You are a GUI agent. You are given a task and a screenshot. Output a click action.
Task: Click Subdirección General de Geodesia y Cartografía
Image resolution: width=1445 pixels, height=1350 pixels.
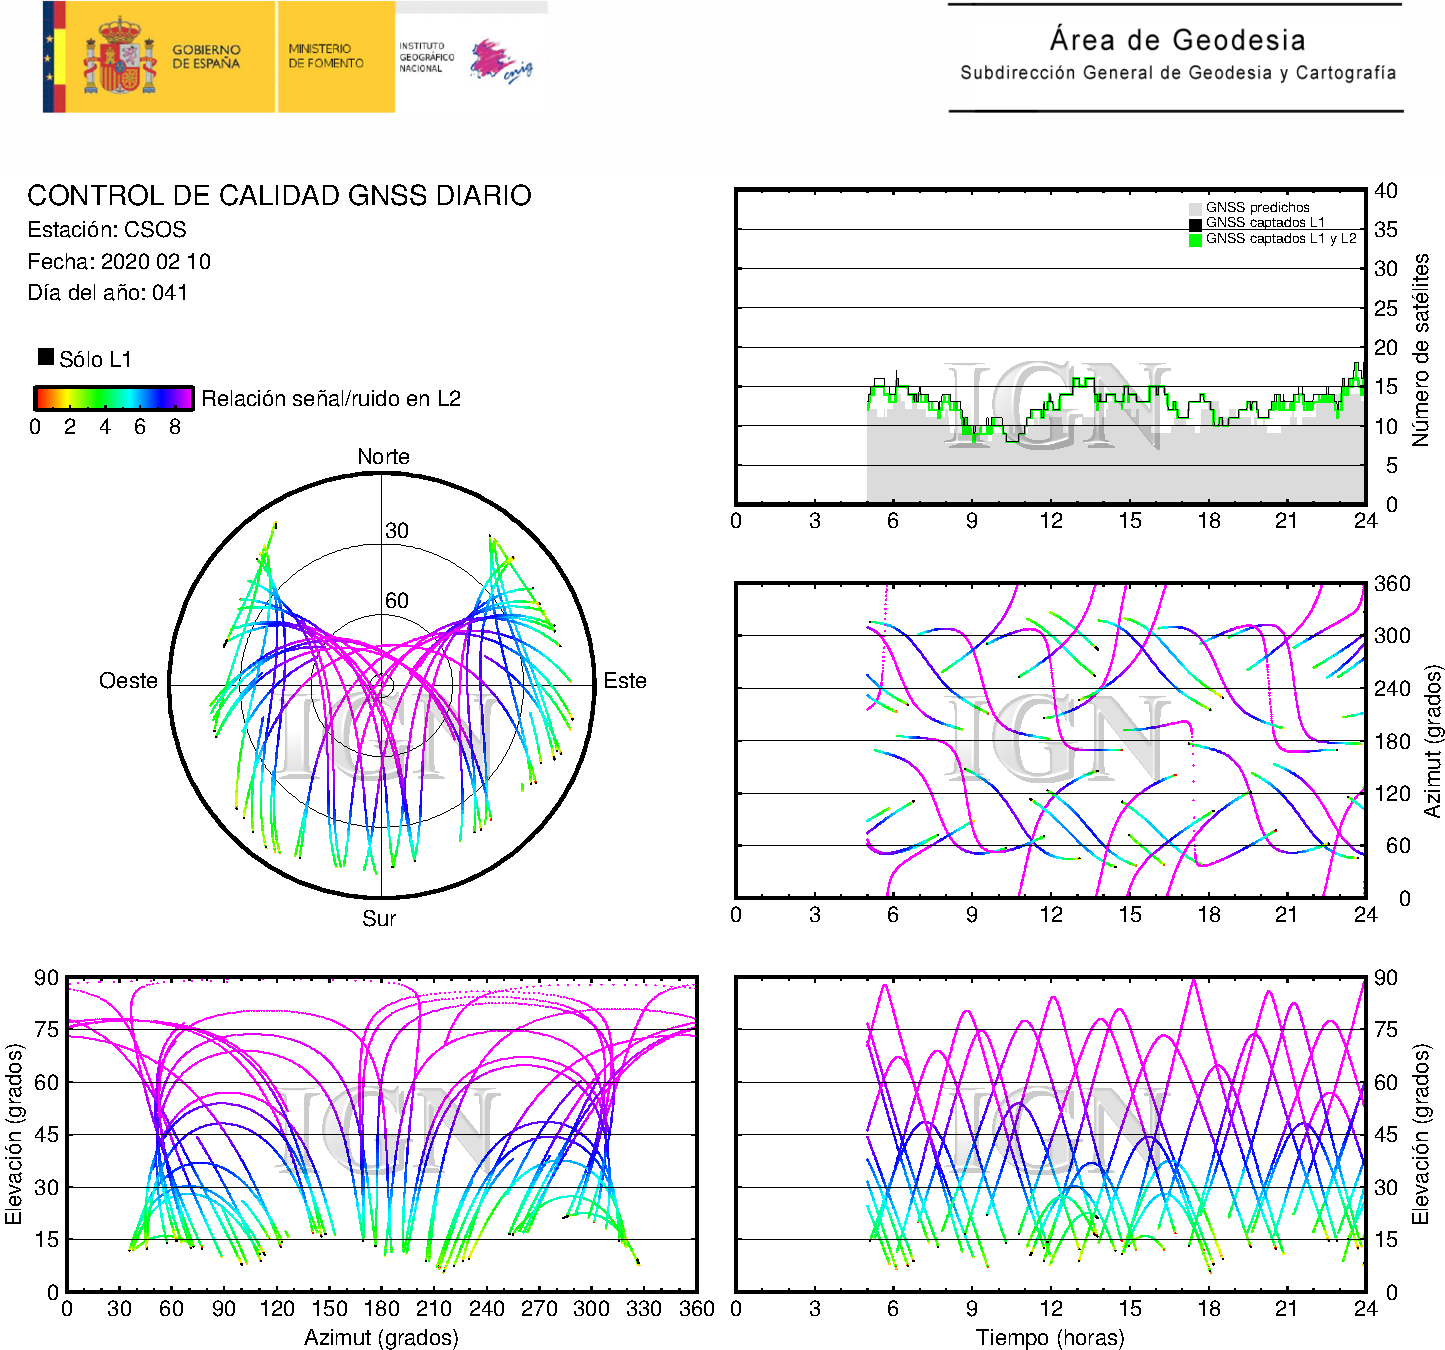(1178, 73)
